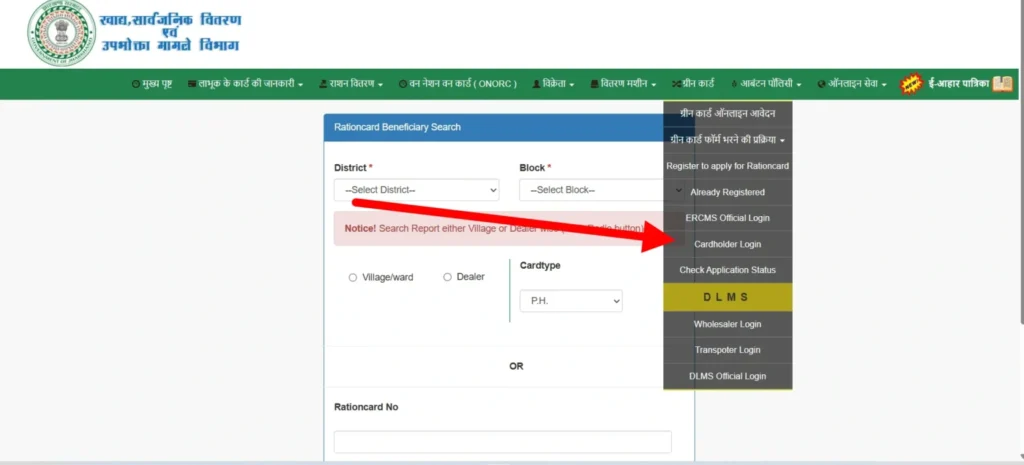This screenshot has width=1024, height=465.
Task: Click the yellow DLMS header item
Action: [x=728, y=297]
